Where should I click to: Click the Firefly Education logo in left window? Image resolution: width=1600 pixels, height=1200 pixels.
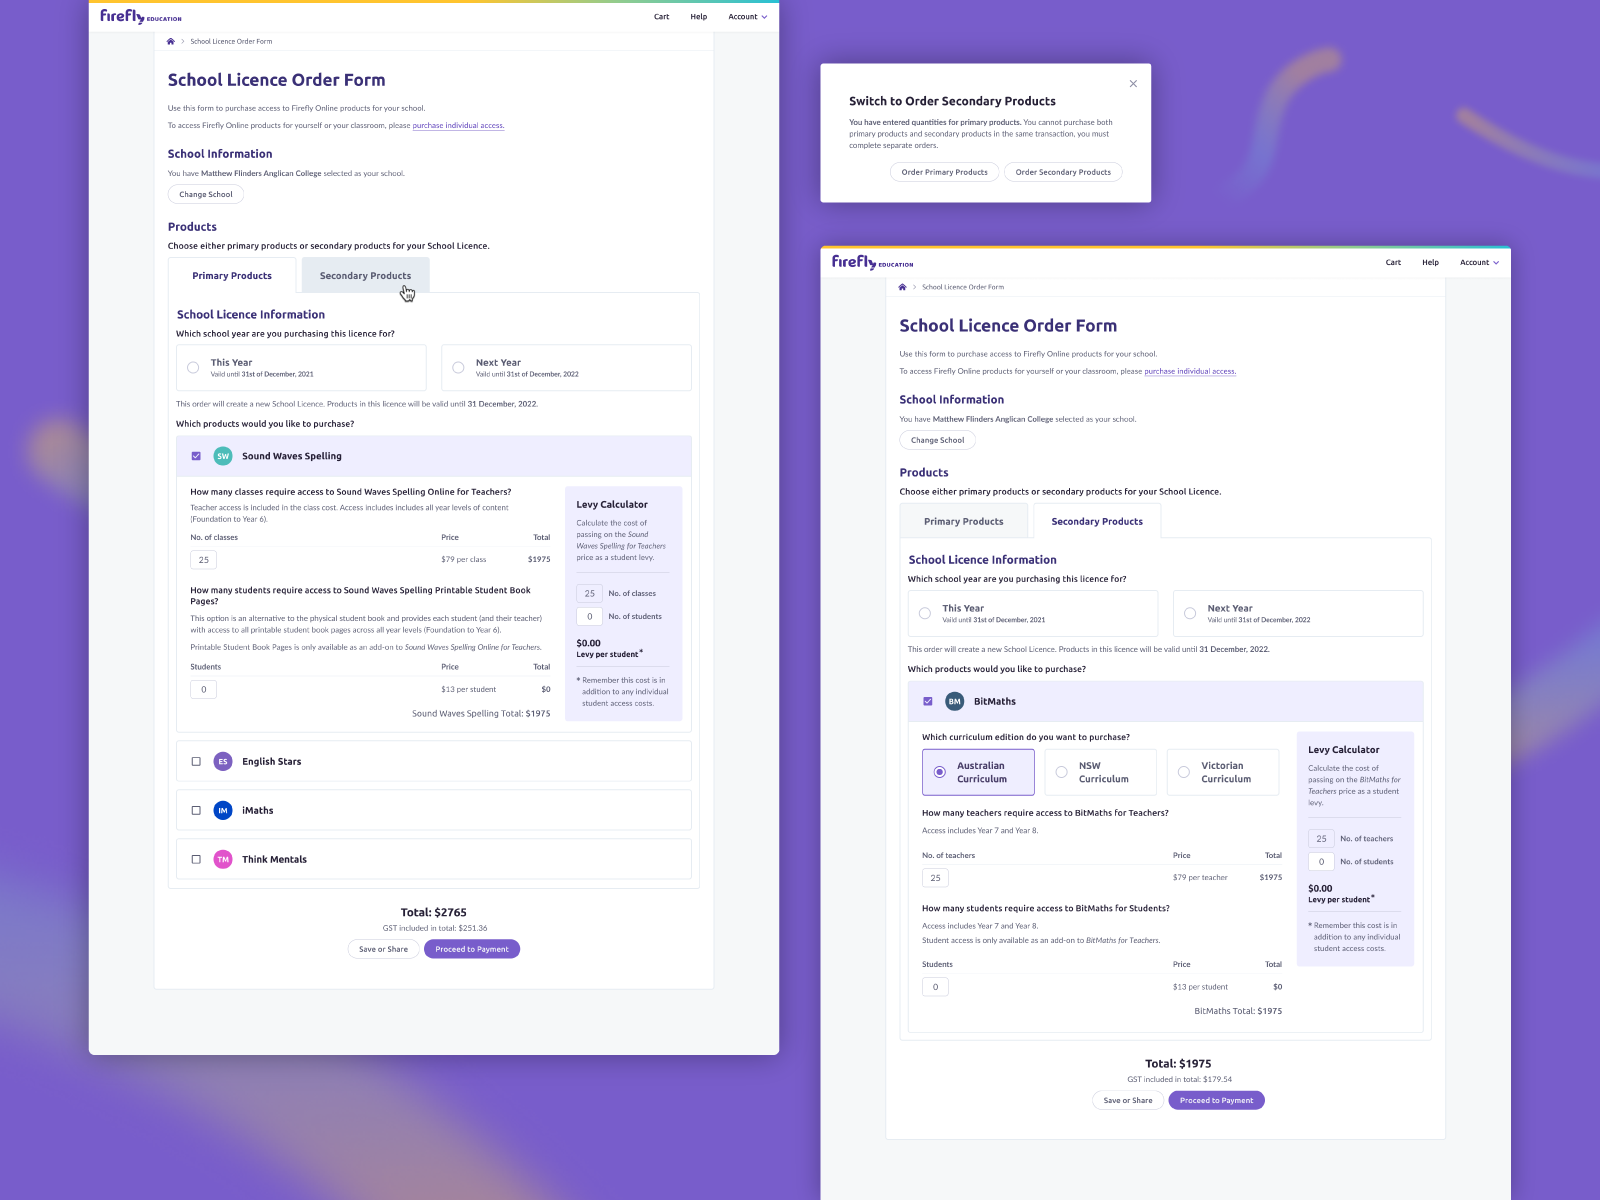click(141, 17)
